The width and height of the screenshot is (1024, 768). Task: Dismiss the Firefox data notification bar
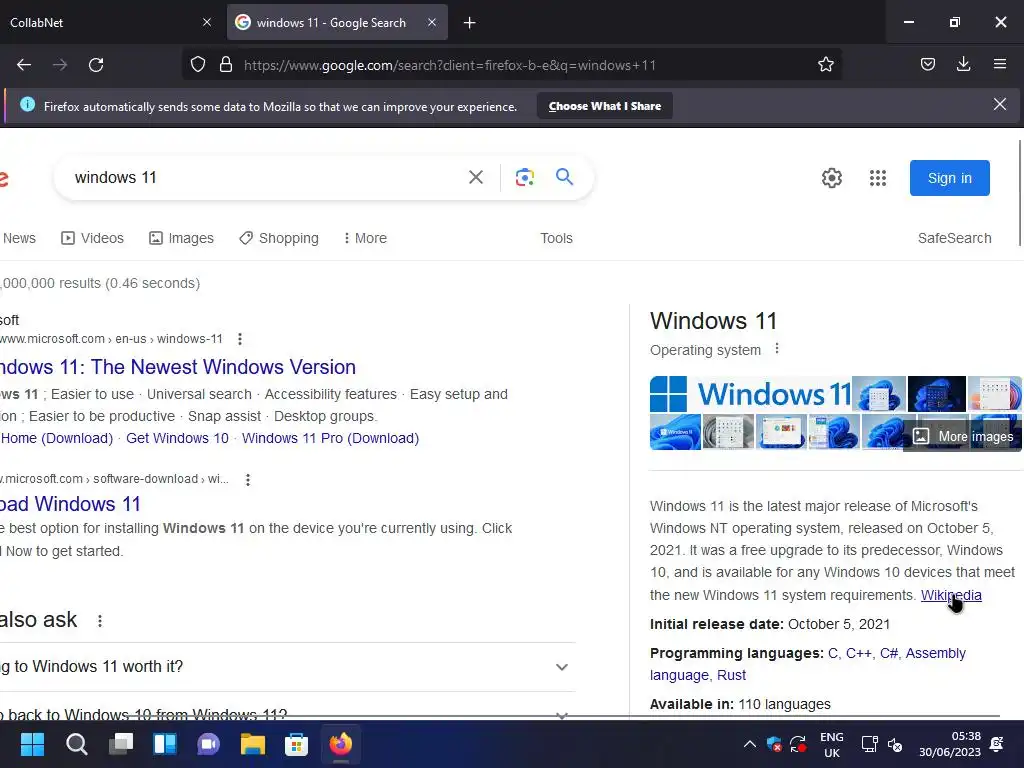pyautogui.click(x=999, y=104)
